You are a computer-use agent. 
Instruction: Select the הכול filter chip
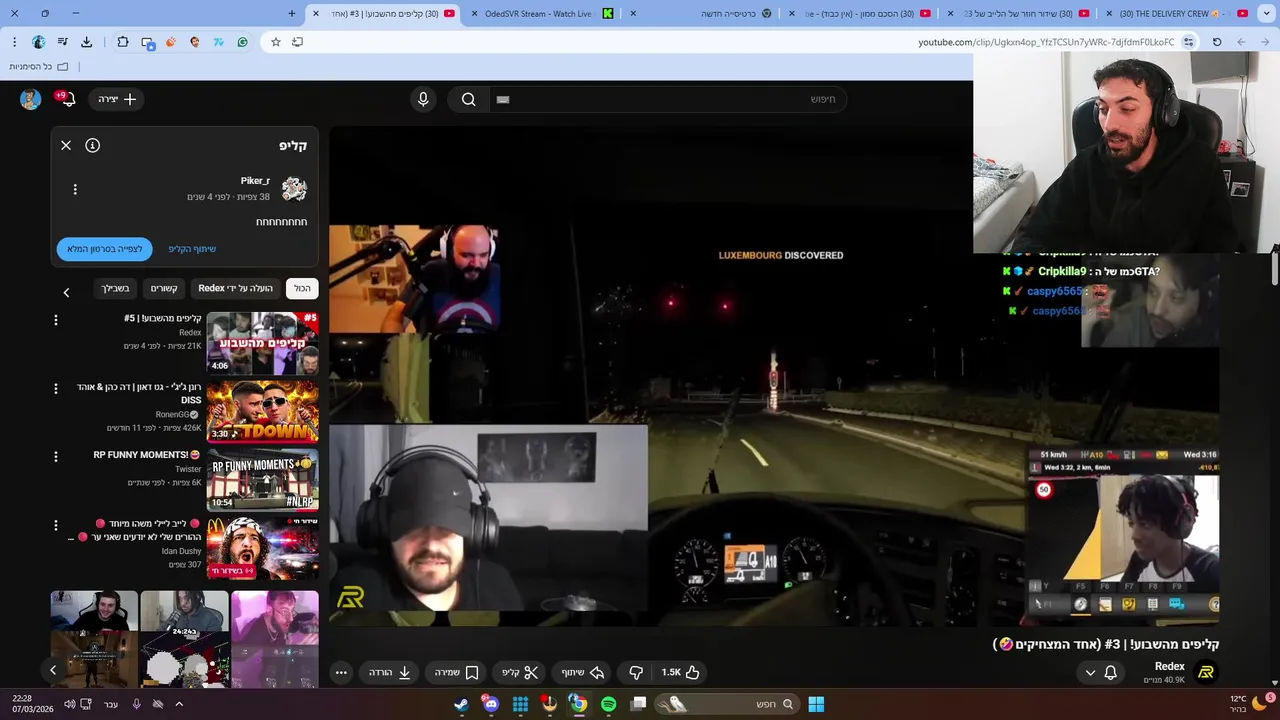(302, 288)
